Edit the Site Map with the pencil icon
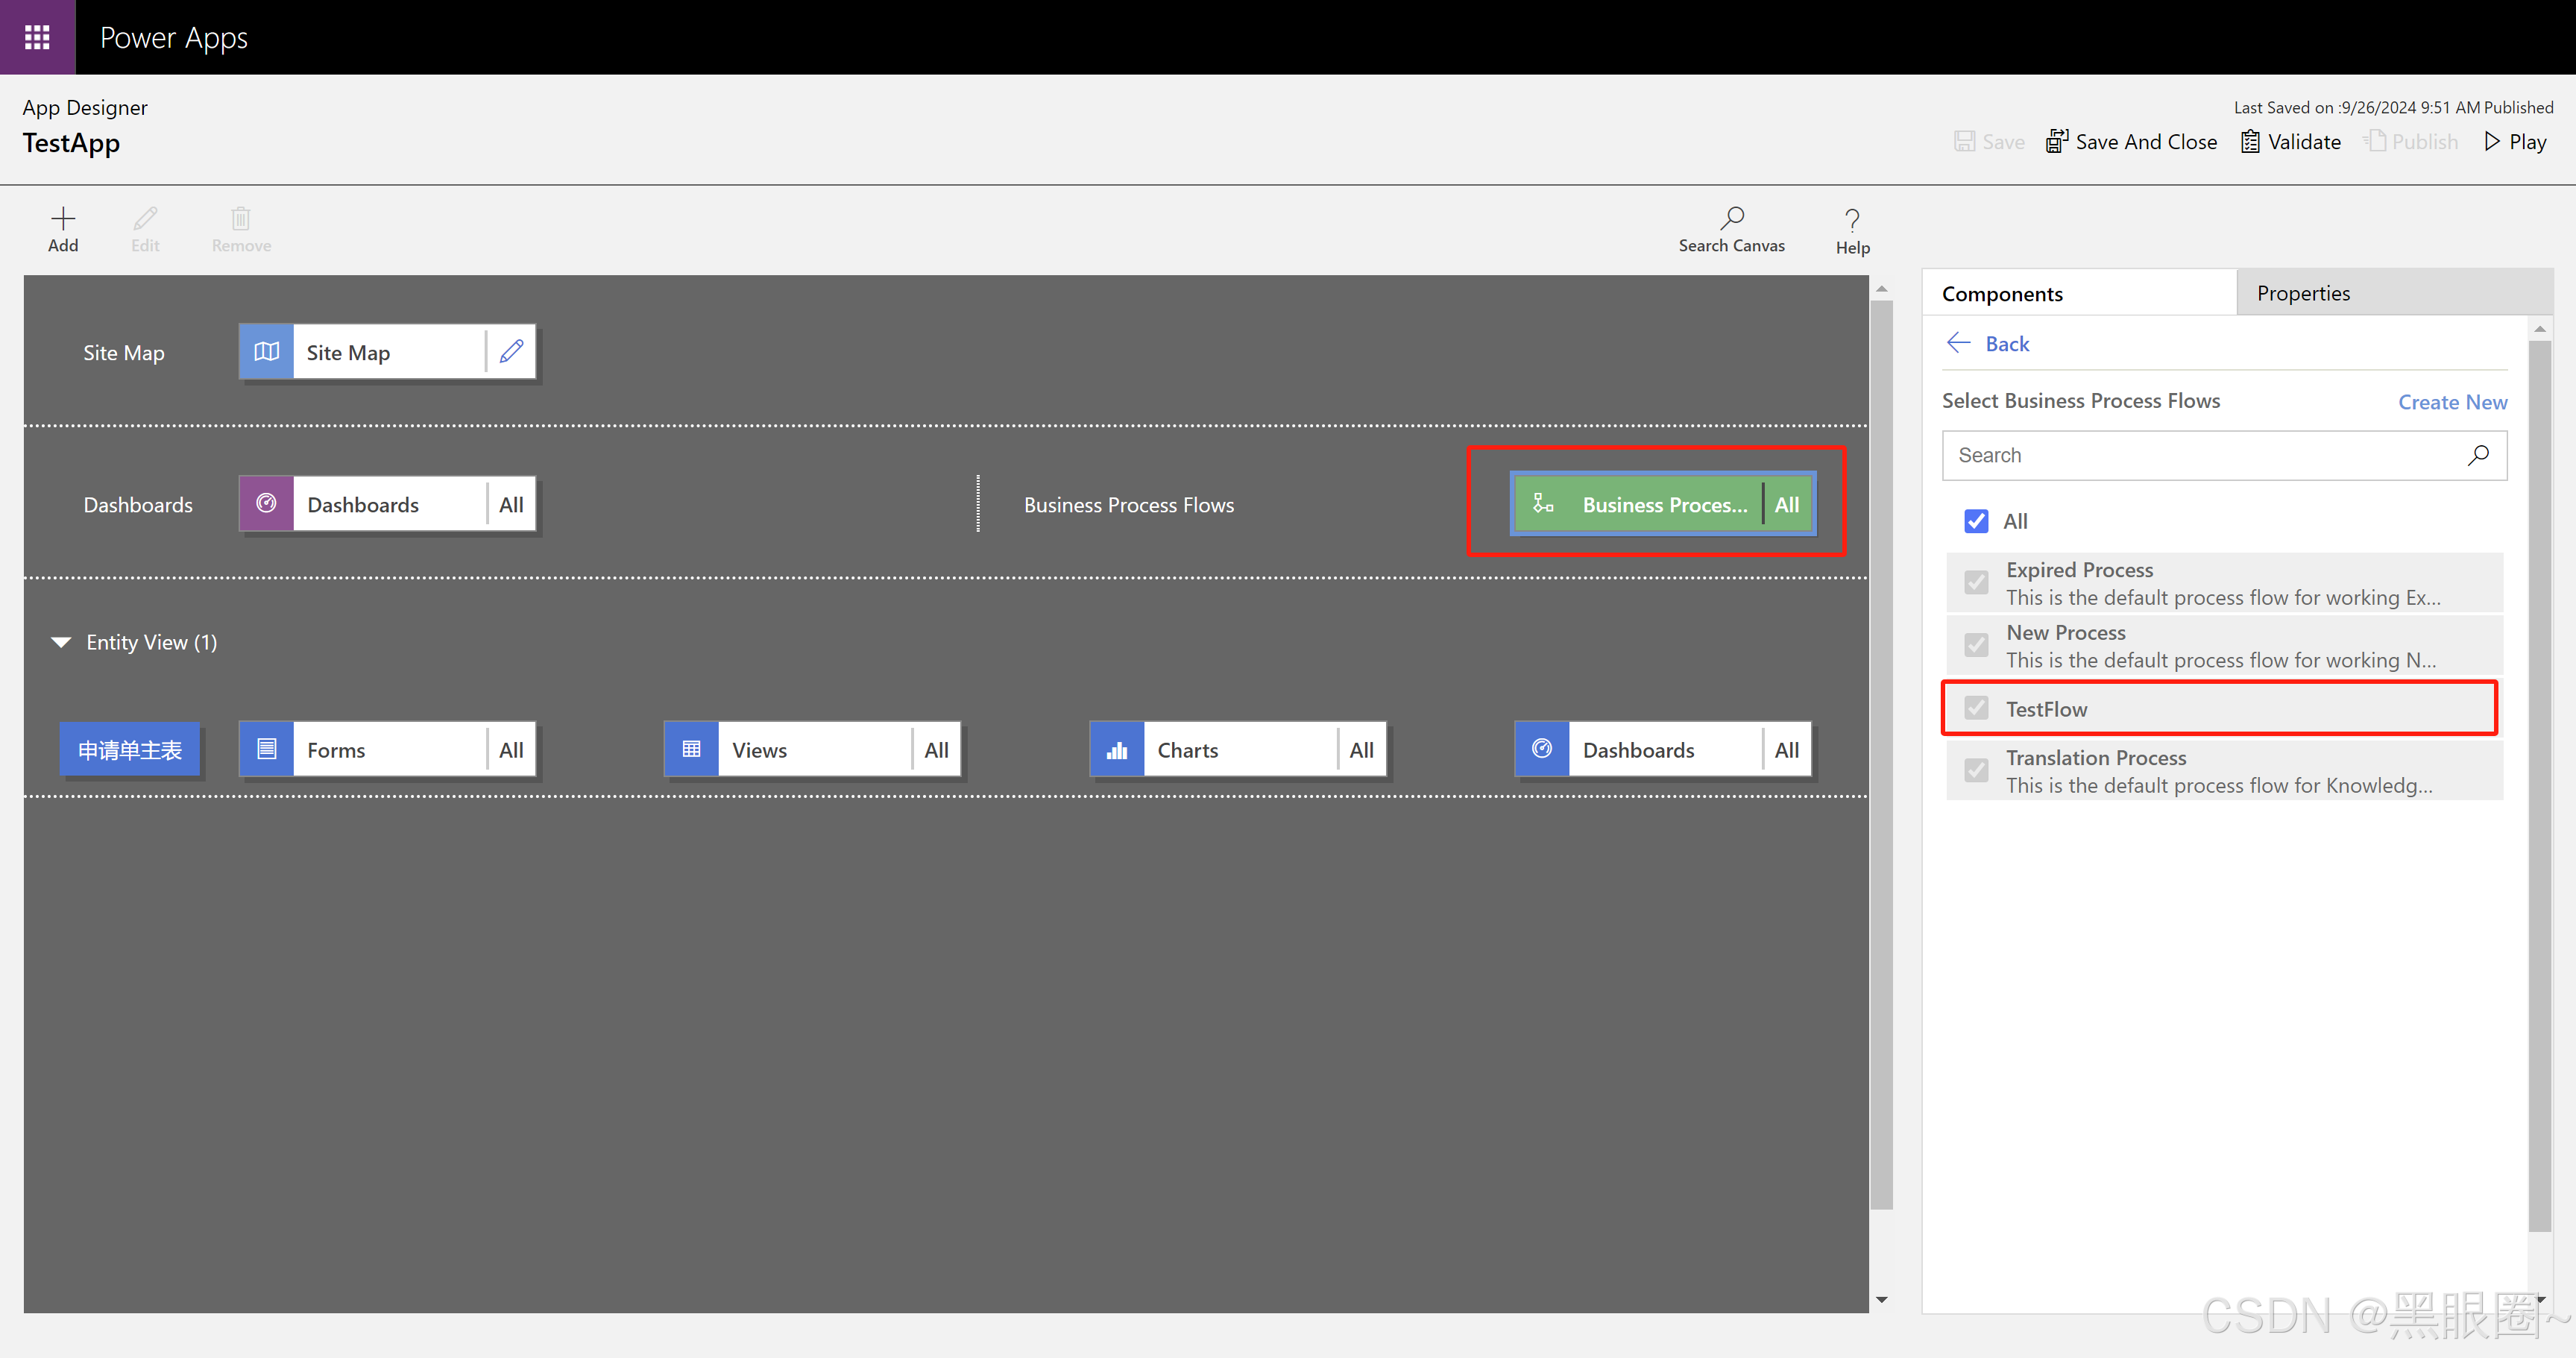The width and height of the screenshot is (2576, 1358). click(512, 351)
